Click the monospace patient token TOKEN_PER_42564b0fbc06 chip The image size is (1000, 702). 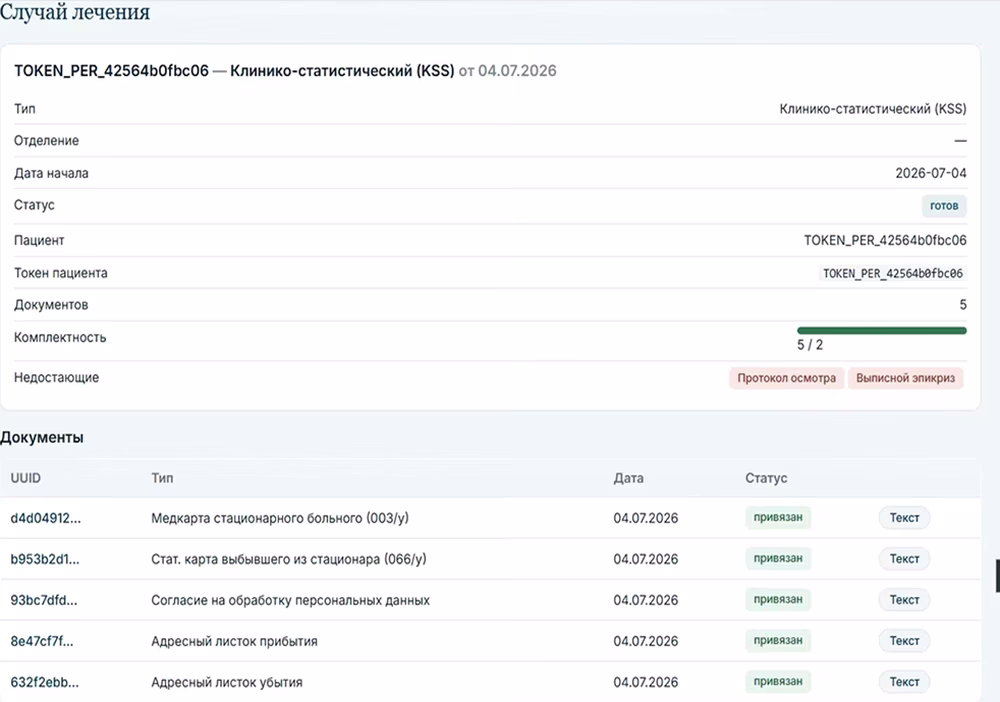[892, 274]
